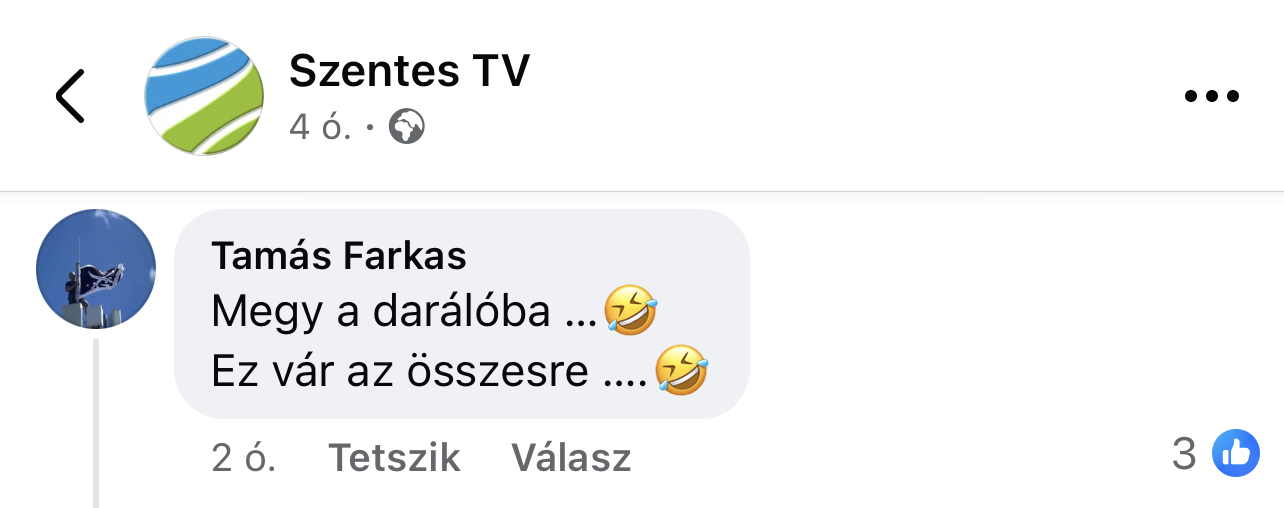Tap the laughing emoji after 'darálóba'
Image resolution: width=1284 pixels, height=508 pixels.
[631, 312]
